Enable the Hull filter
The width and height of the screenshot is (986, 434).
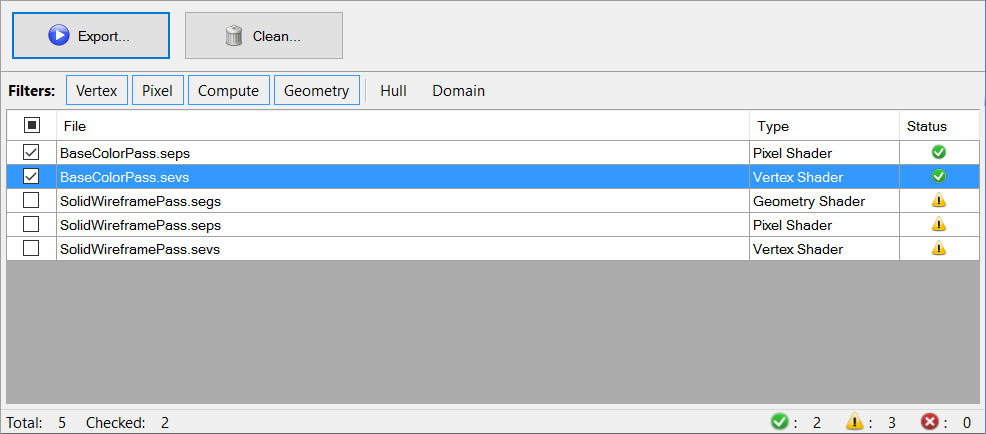click(x=394, y=91)
